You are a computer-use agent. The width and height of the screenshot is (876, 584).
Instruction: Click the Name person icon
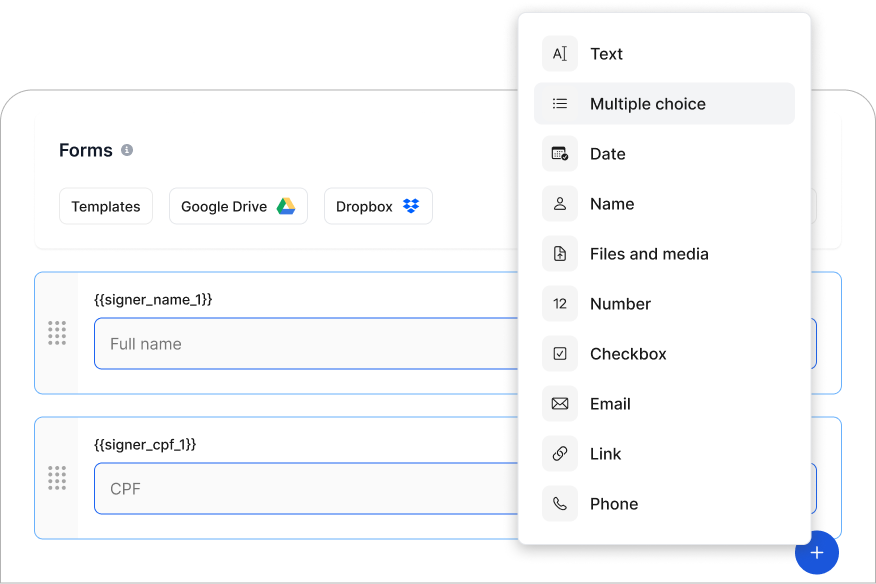tap(560, 204)
